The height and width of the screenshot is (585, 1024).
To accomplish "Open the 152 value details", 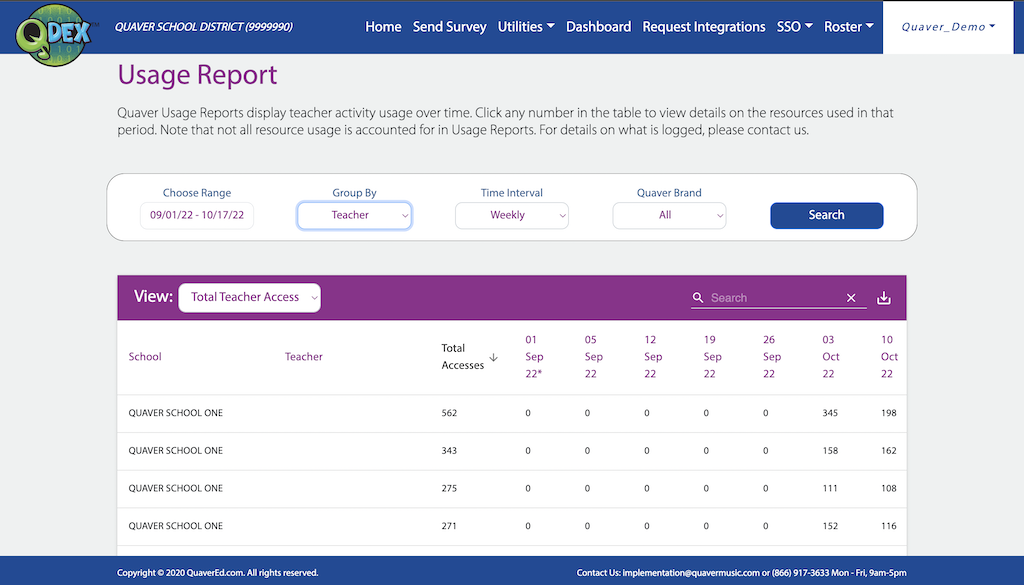I will point(830,526).
